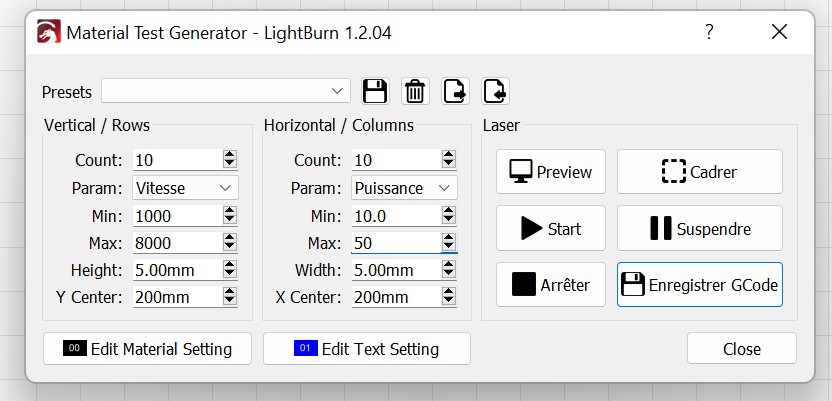832x401 pixels.
Task: Click the Rows Min speed input field
Action: pyautogui.click(x=178, y=216)
